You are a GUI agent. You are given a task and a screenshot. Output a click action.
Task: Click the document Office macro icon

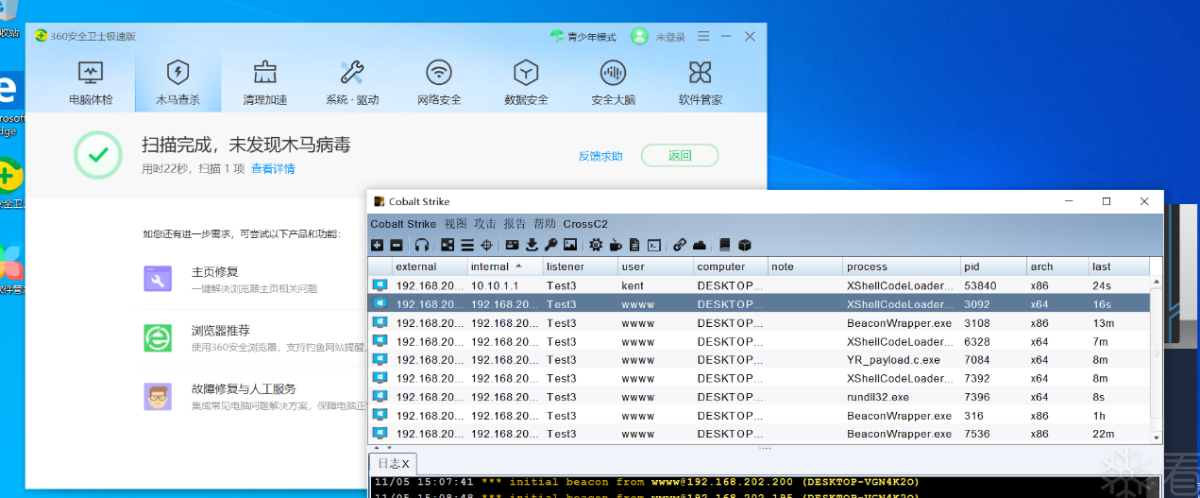click(635, 245)
